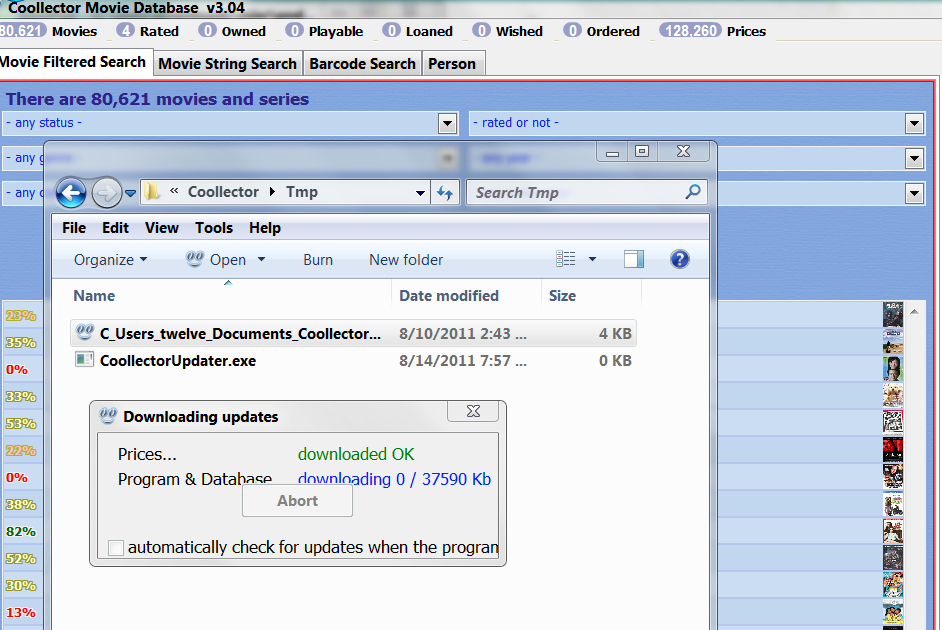Expand the view options dropdown arrow

[592, 259]
